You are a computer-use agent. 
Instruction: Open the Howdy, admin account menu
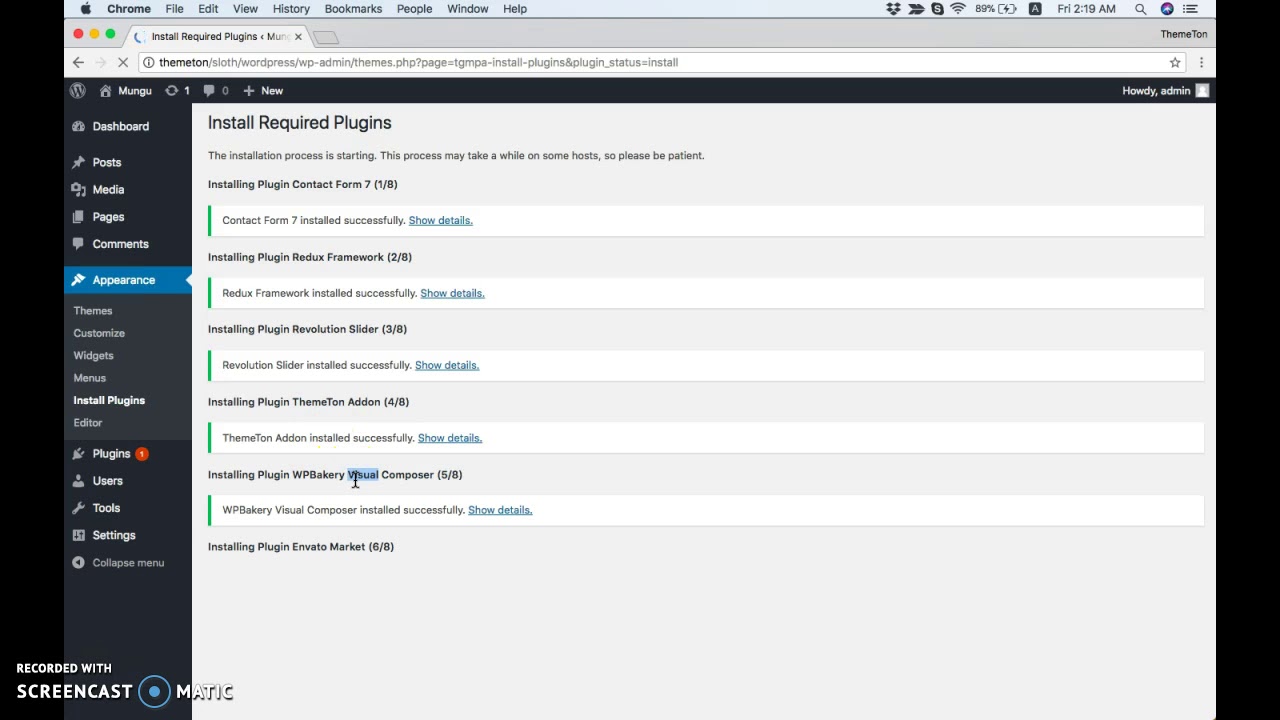tap(1165, 90)
